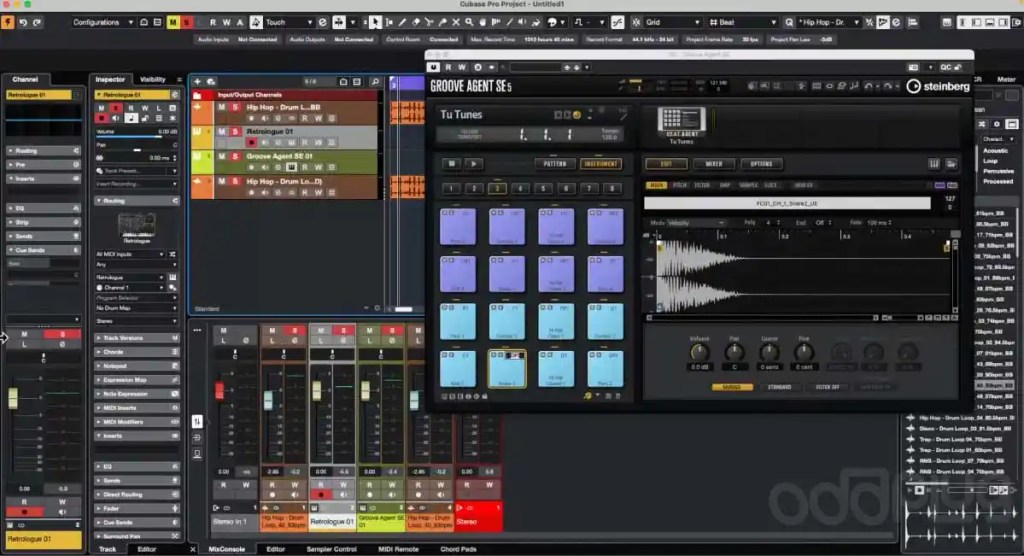The width and height of the screenshot is (1024, 556).
Task: Open the Grid snap type dropdown
Action: pos(672,22)
